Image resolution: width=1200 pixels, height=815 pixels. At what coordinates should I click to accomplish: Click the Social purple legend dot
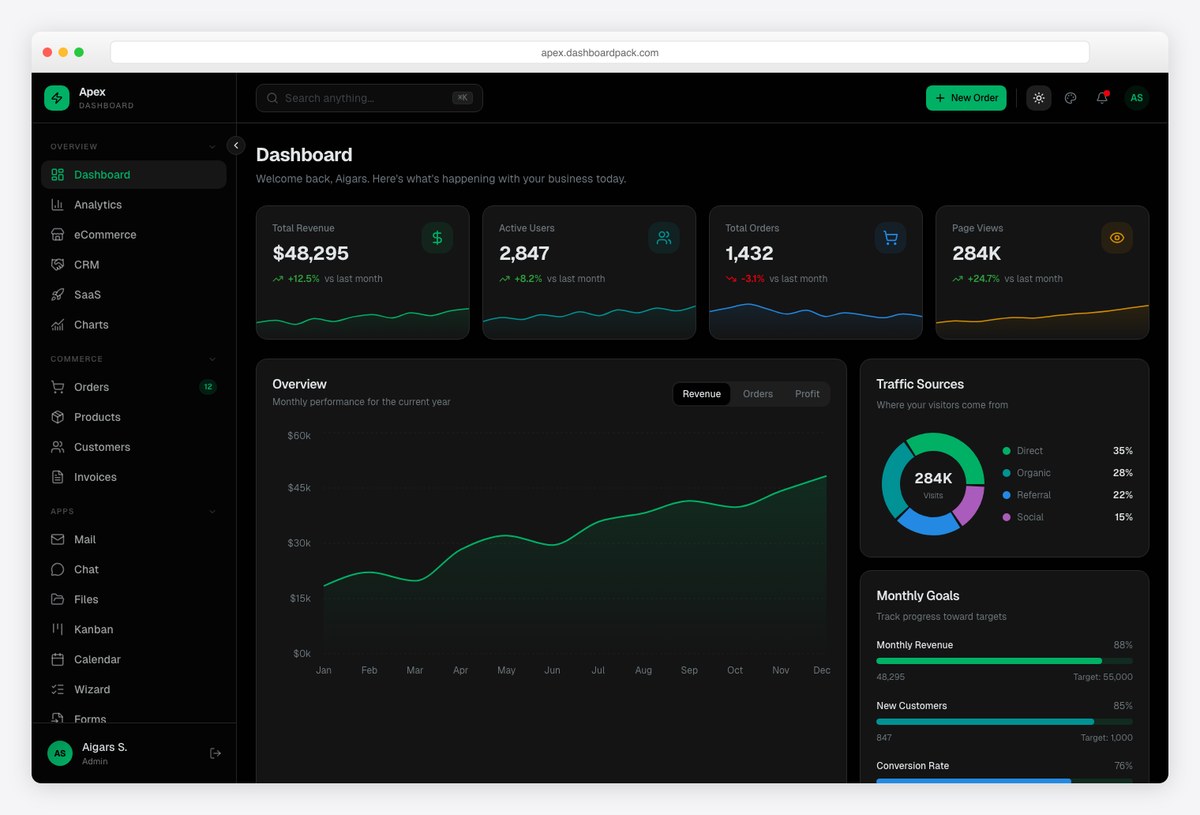[1006, 517]
